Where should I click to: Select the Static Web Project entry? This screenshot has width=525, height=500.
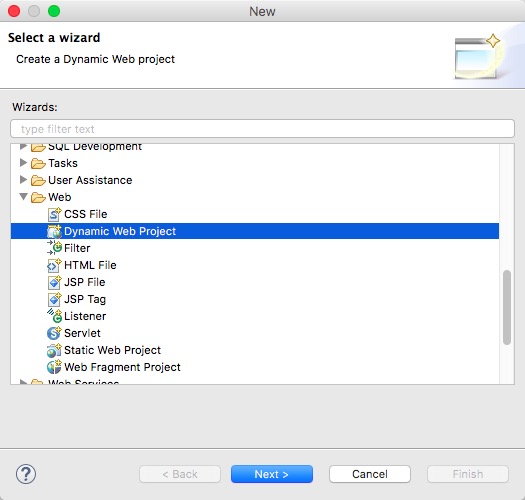(112, 350)
